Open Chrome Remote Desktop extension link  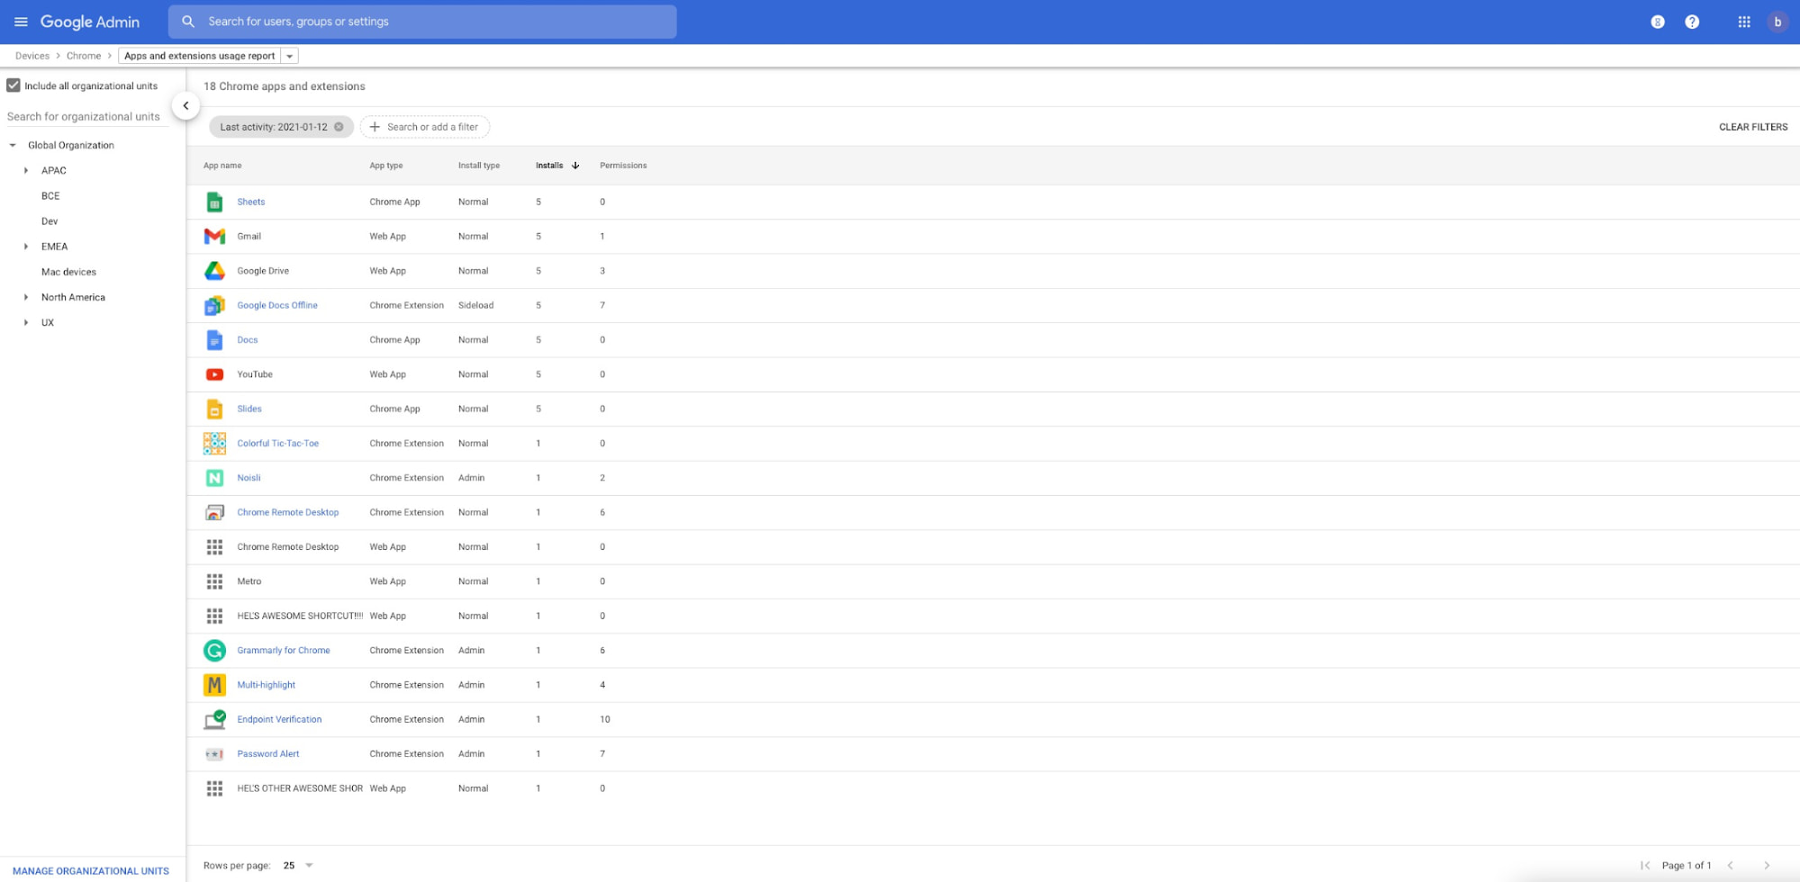(288, 512)
